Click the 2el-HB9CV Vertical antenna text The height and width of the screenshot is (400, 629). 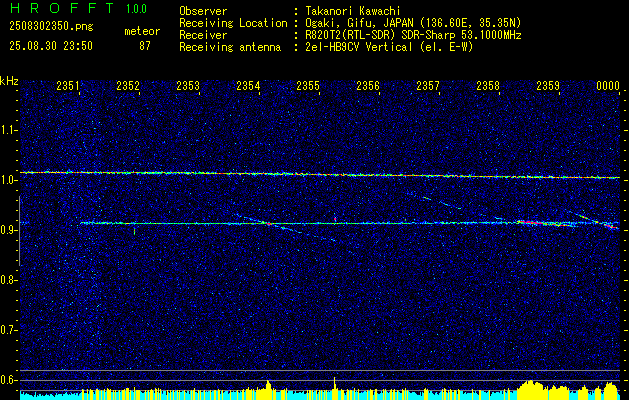[389, 47]
